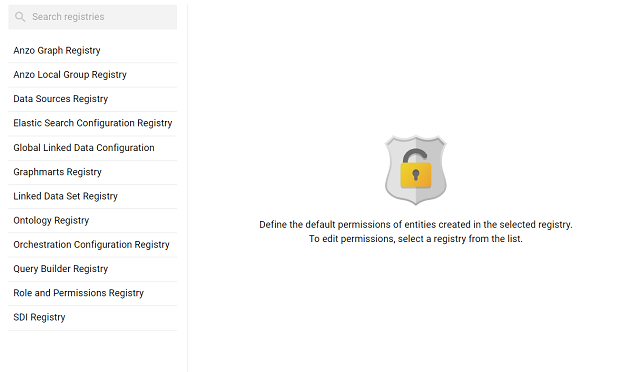Viewport: 630px width, 372px height.
Task: Click the 'To edit permissions' instruction line
Action: coord(415,239)
